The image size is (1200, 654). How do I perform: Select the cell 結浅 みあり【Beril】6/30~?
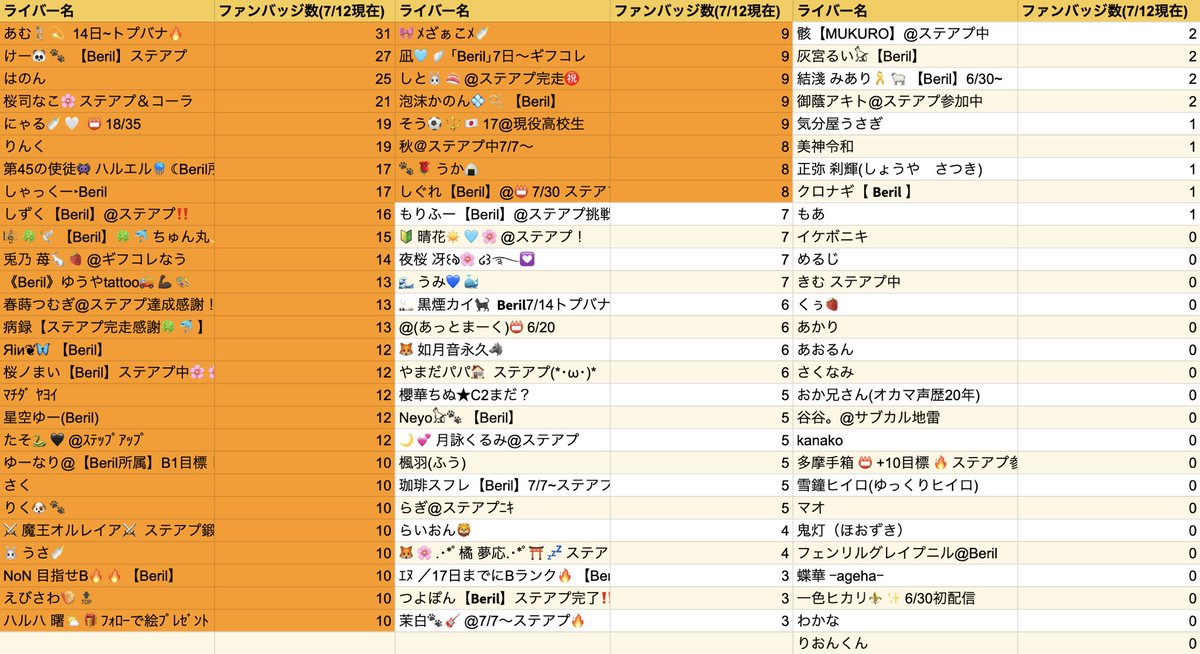[905, 79]
